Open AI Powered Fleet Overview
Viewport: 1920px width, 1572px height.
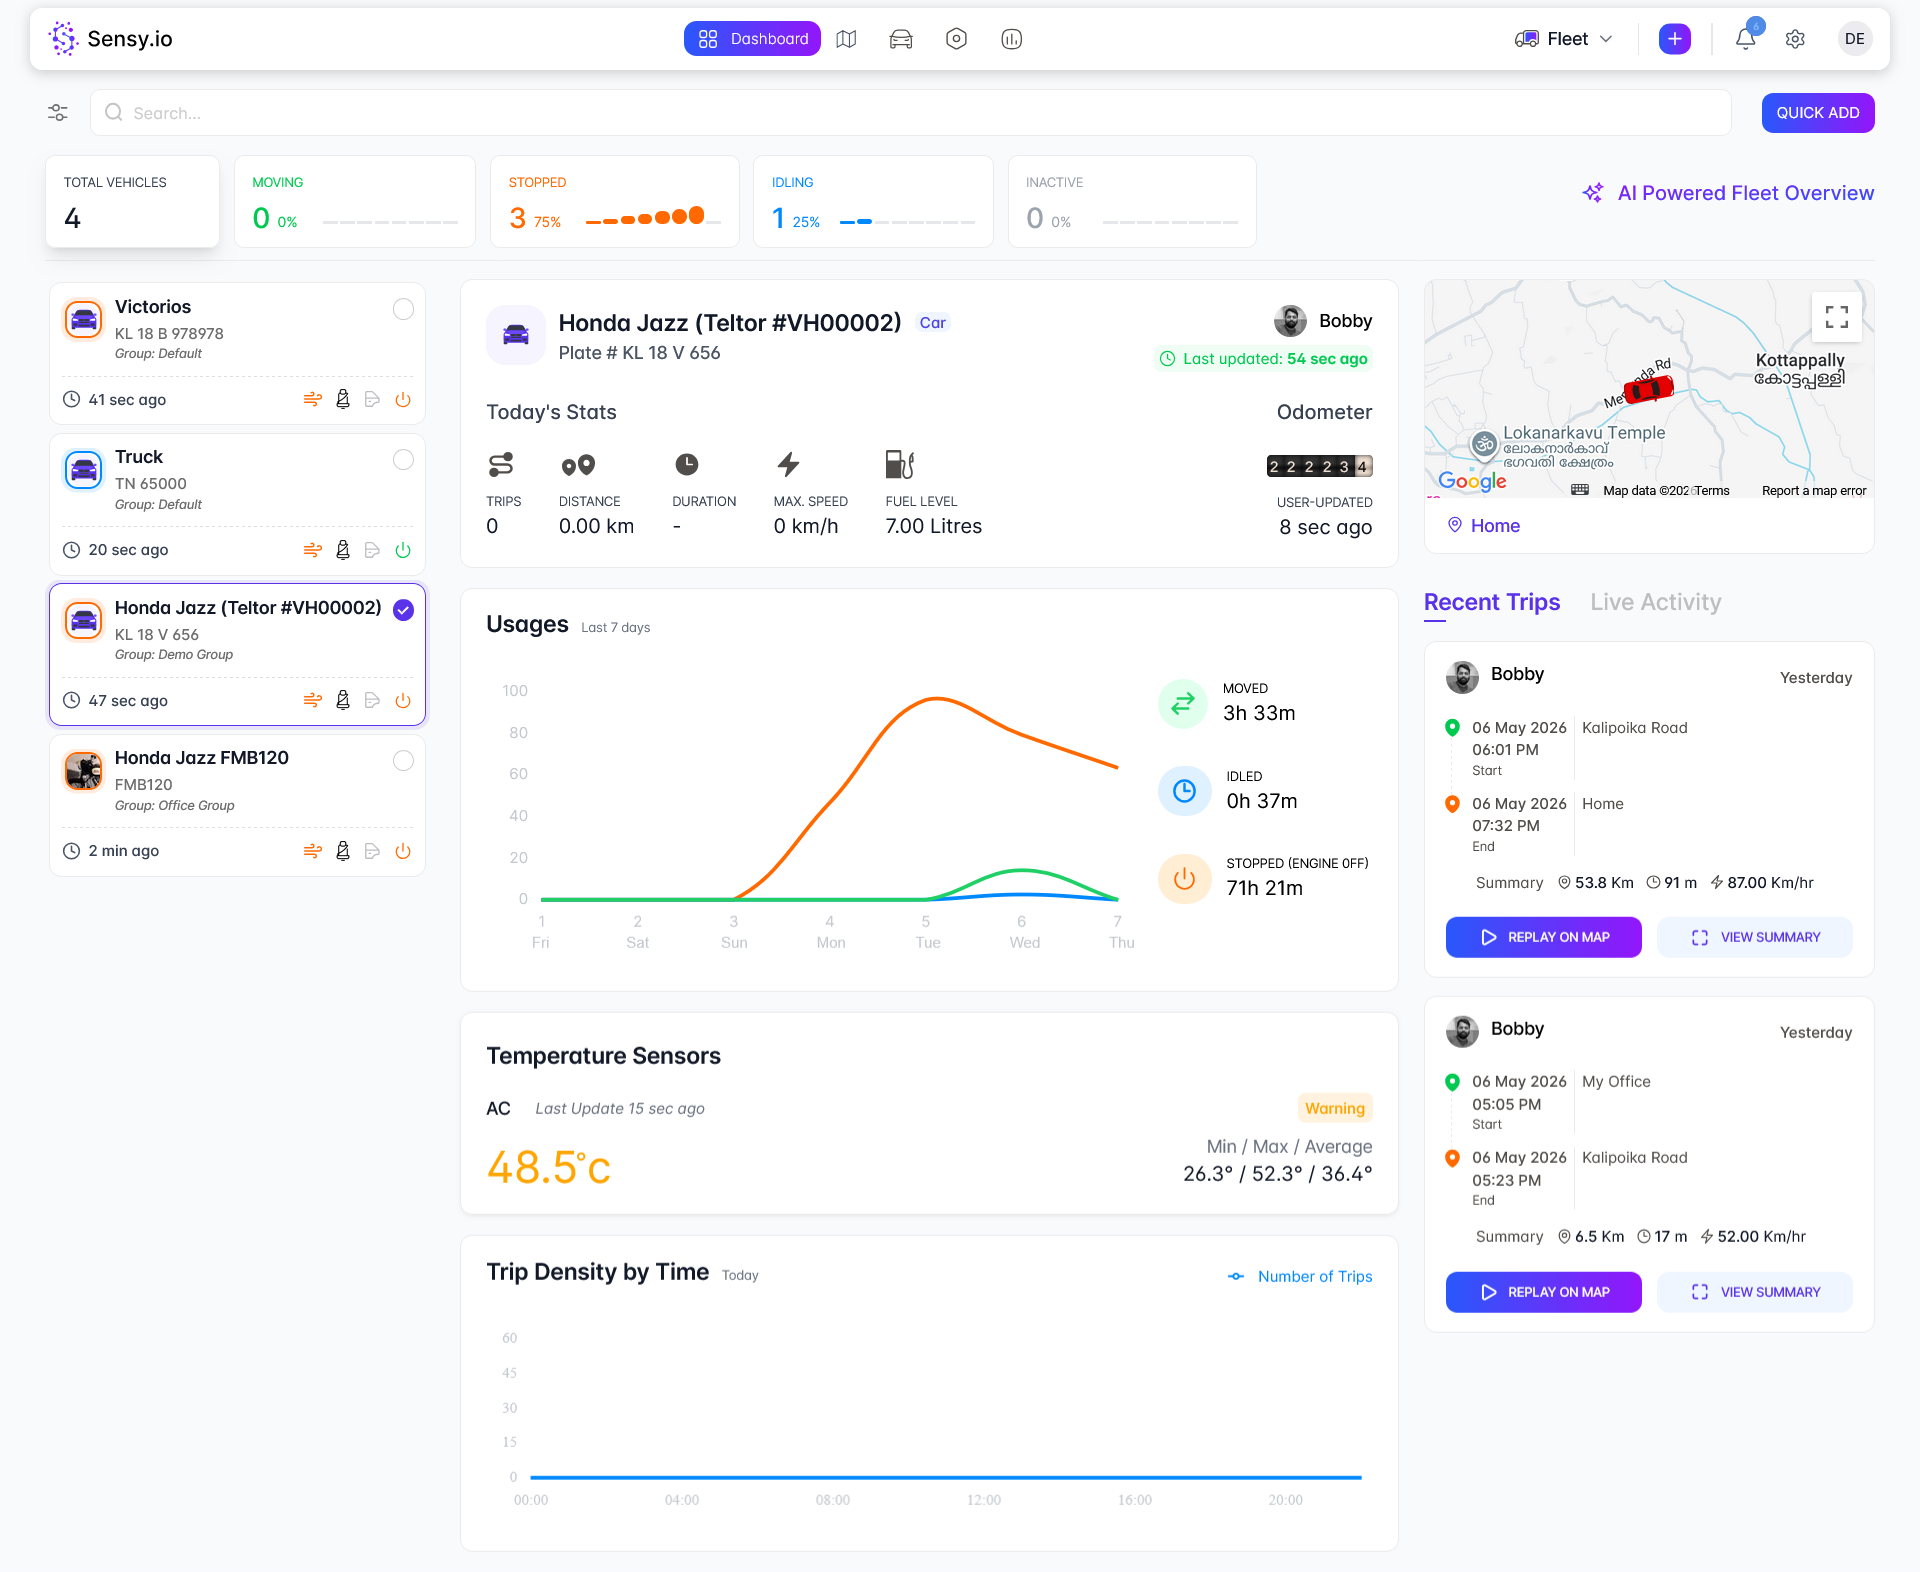point(1728,193)
